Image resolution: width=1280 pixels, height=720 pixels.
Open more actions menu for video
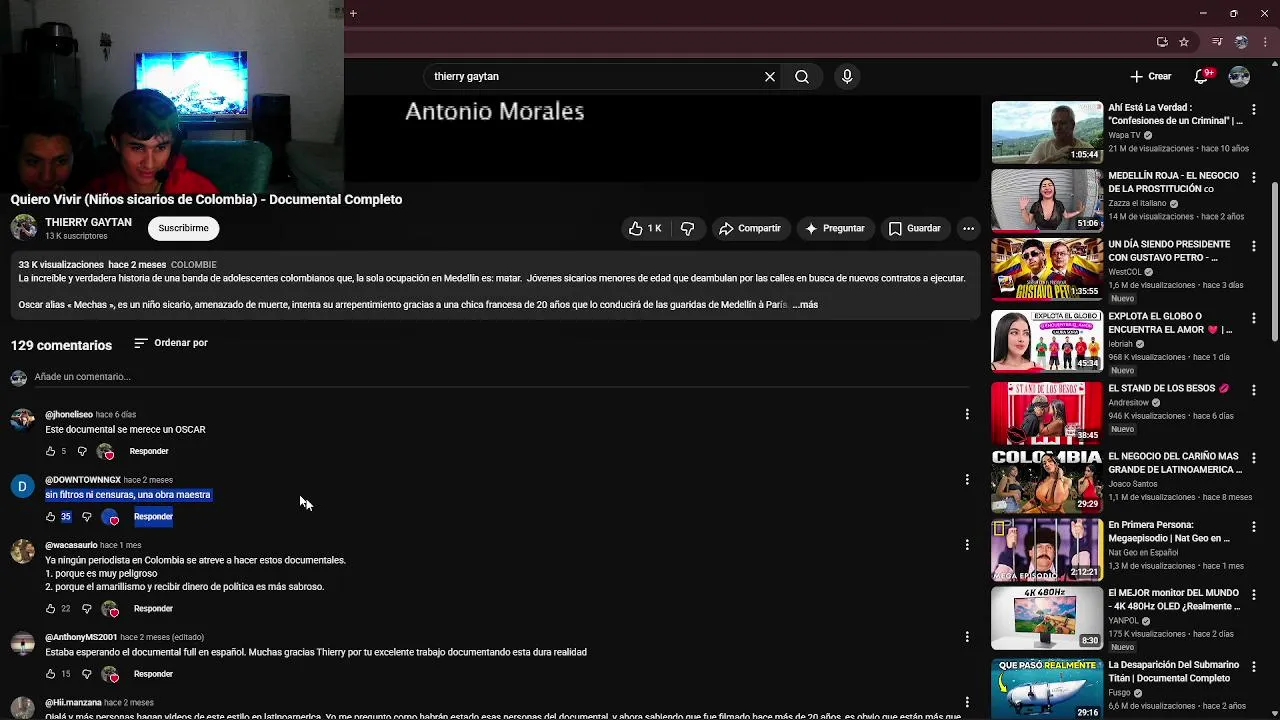point(968,228)
